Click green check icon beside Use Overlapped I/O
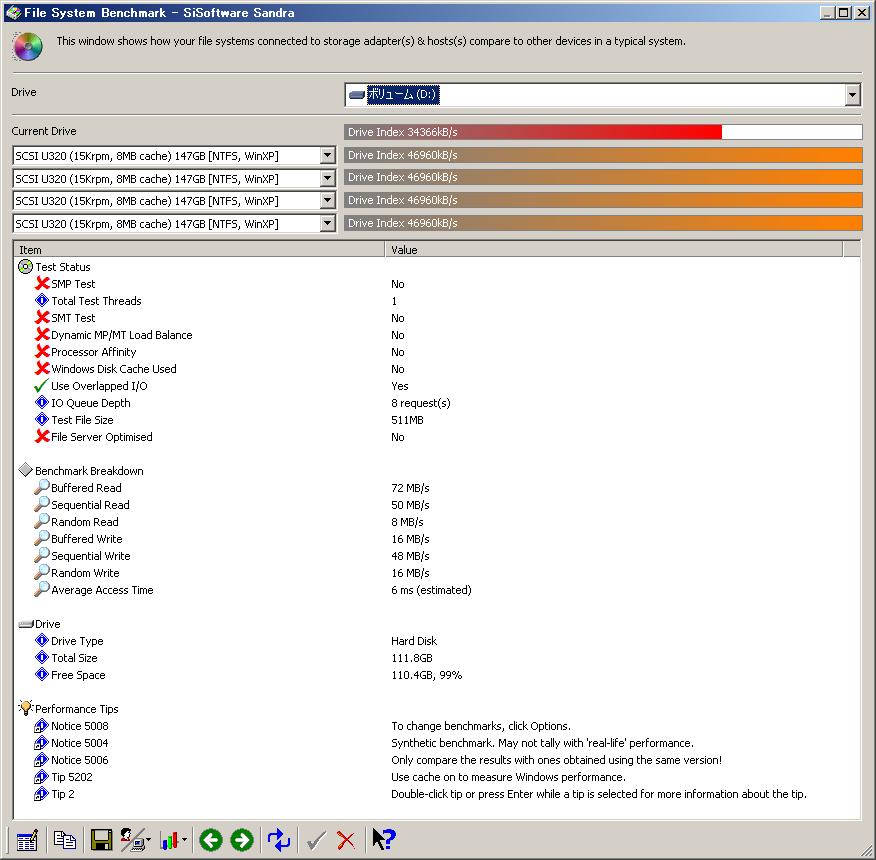 (41, 386)
